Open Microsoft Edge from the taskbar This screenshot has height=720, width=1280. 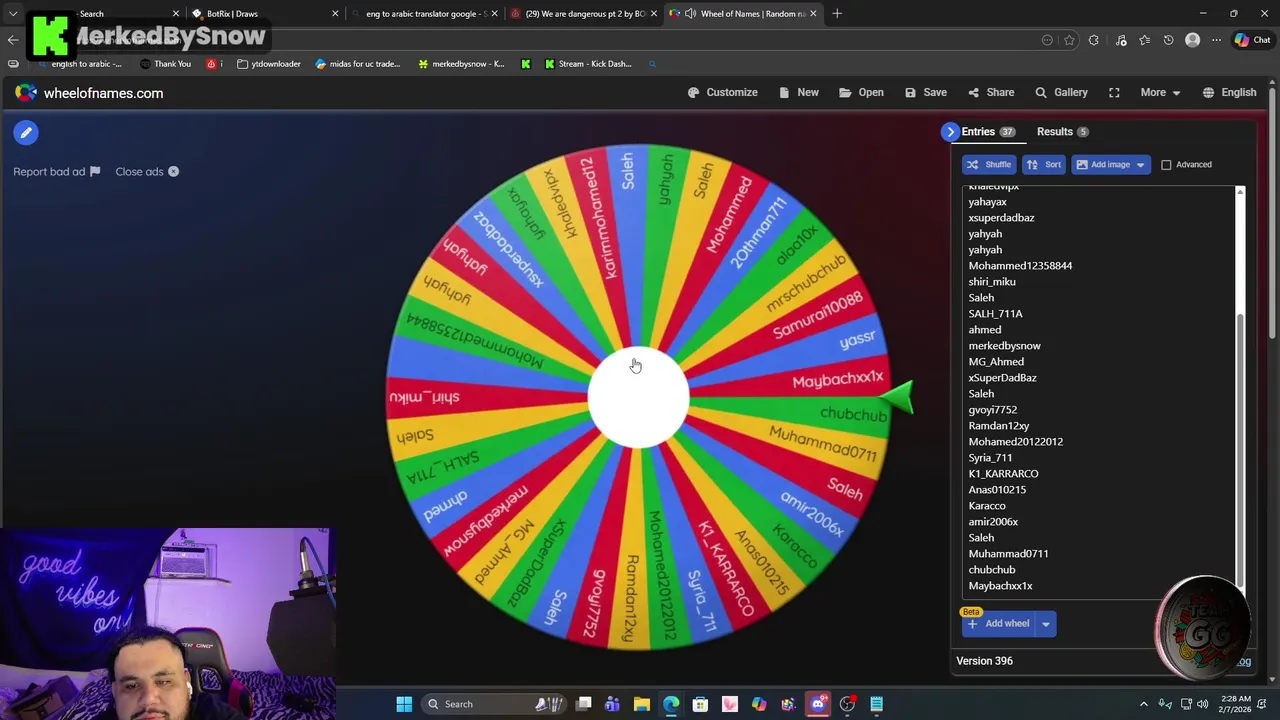tap(671, 704)
